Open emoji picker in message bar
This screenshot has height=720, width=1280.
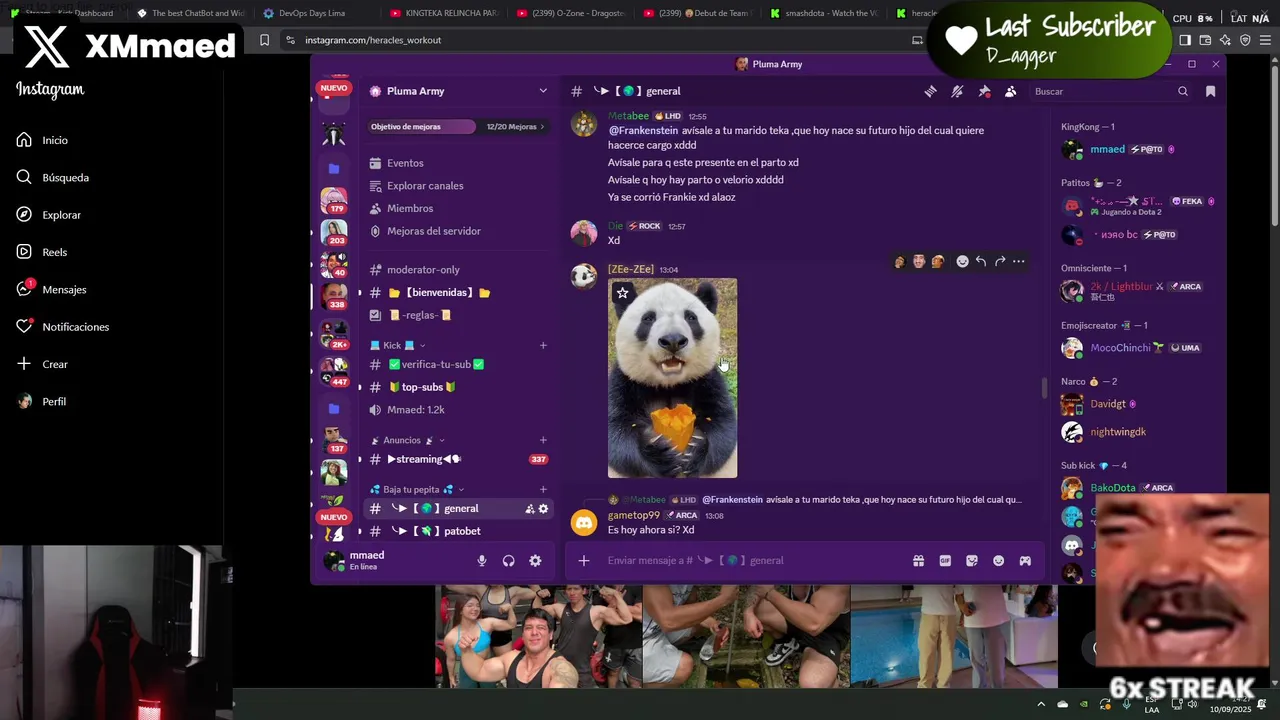click(x=998, y=561)
